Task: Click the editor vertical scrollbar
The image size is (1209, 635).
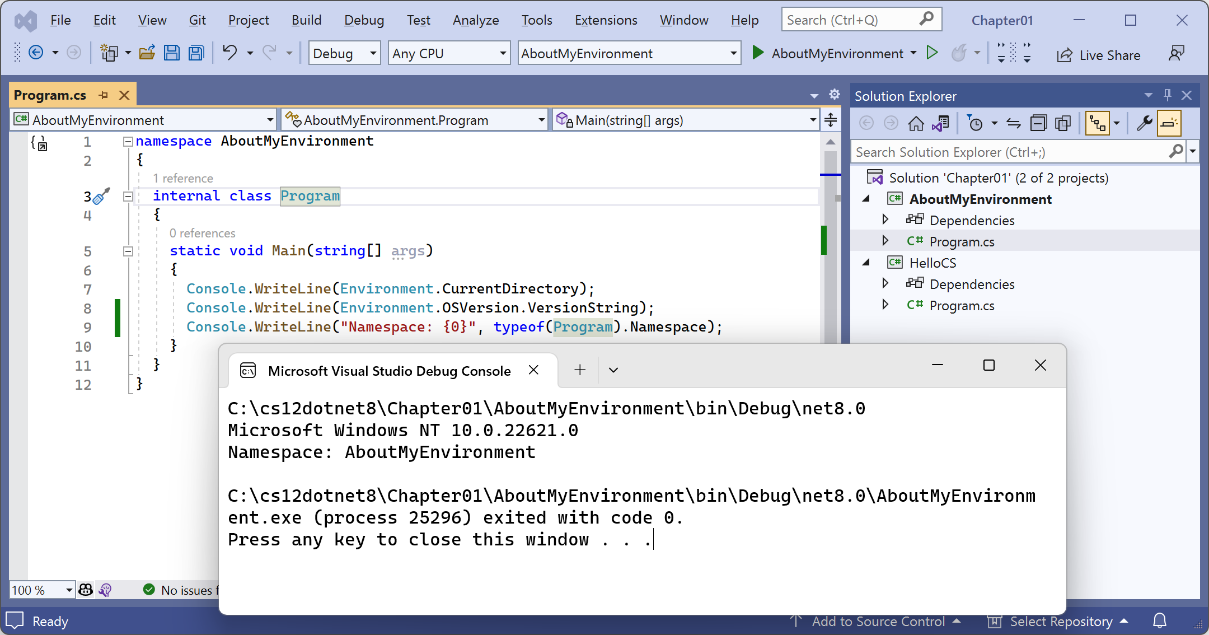Action: 830,250
